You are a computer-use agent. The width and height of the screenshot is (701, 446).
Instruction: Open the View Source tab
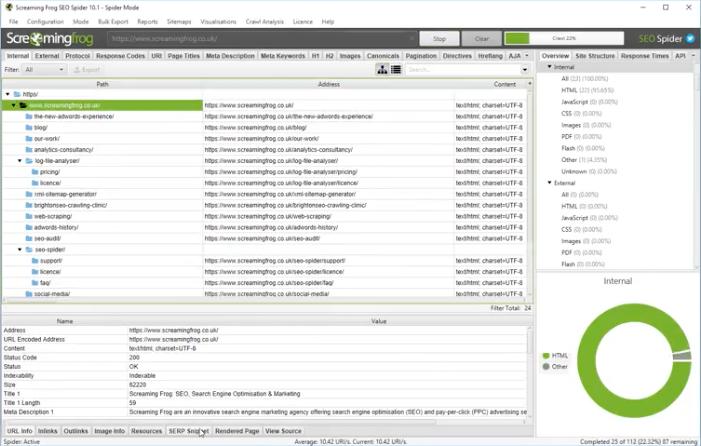click(283, 431)
